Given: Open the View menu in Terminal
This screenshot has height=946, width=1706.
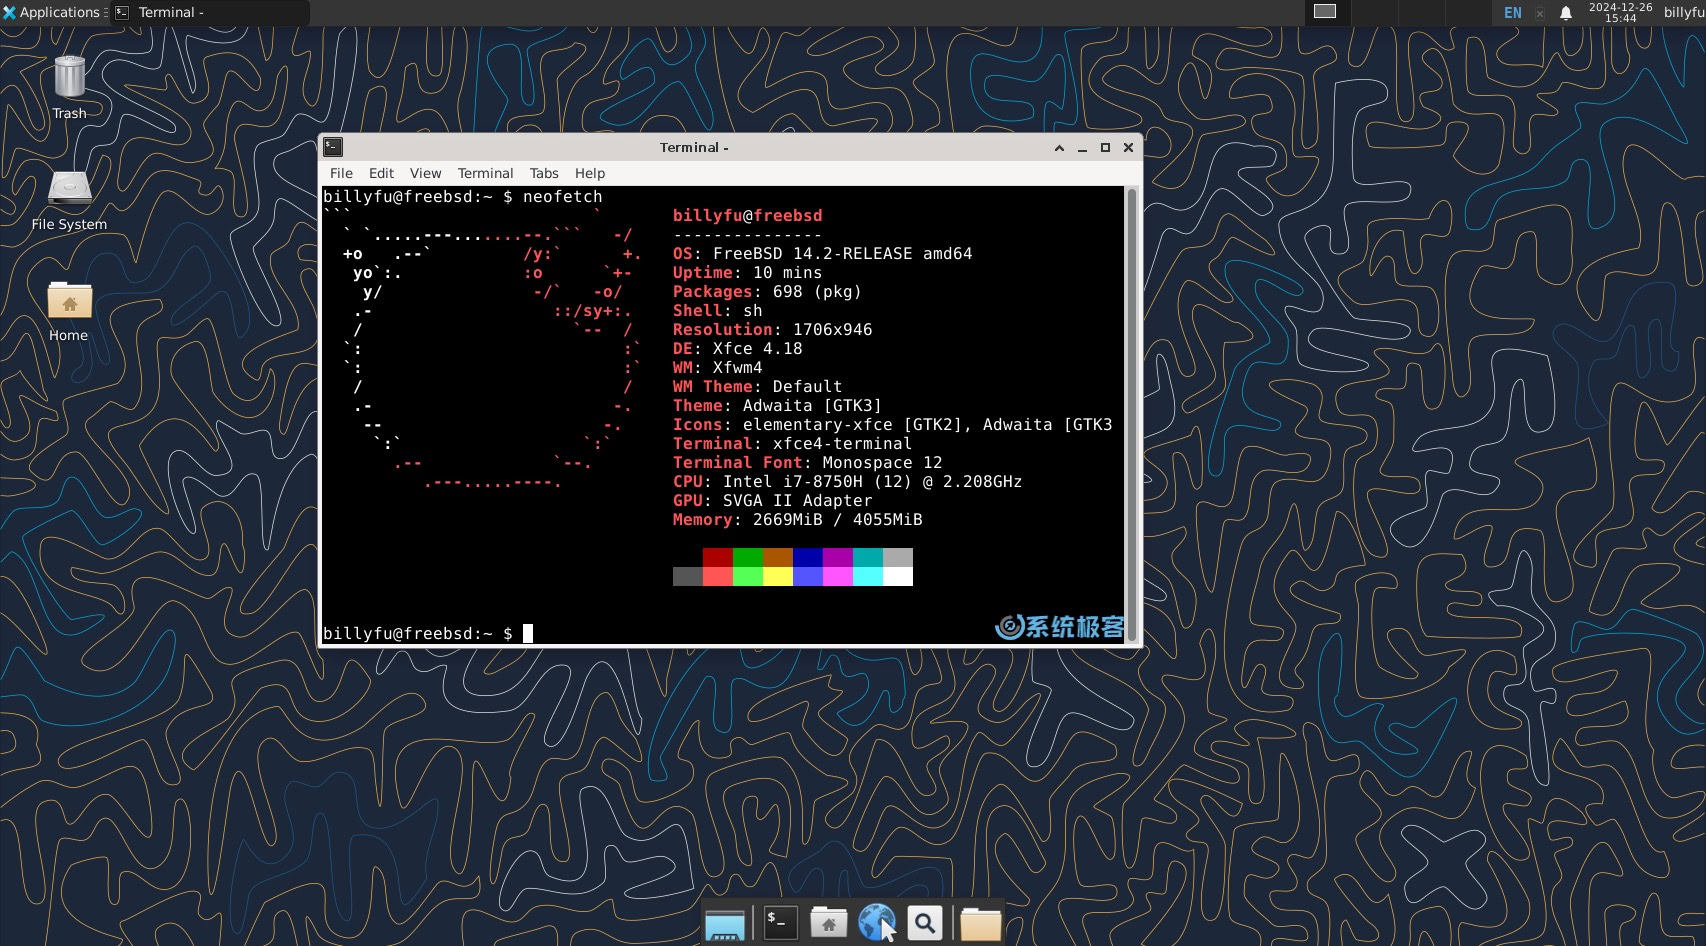Looking at the screenshot, I should [425, 173].
